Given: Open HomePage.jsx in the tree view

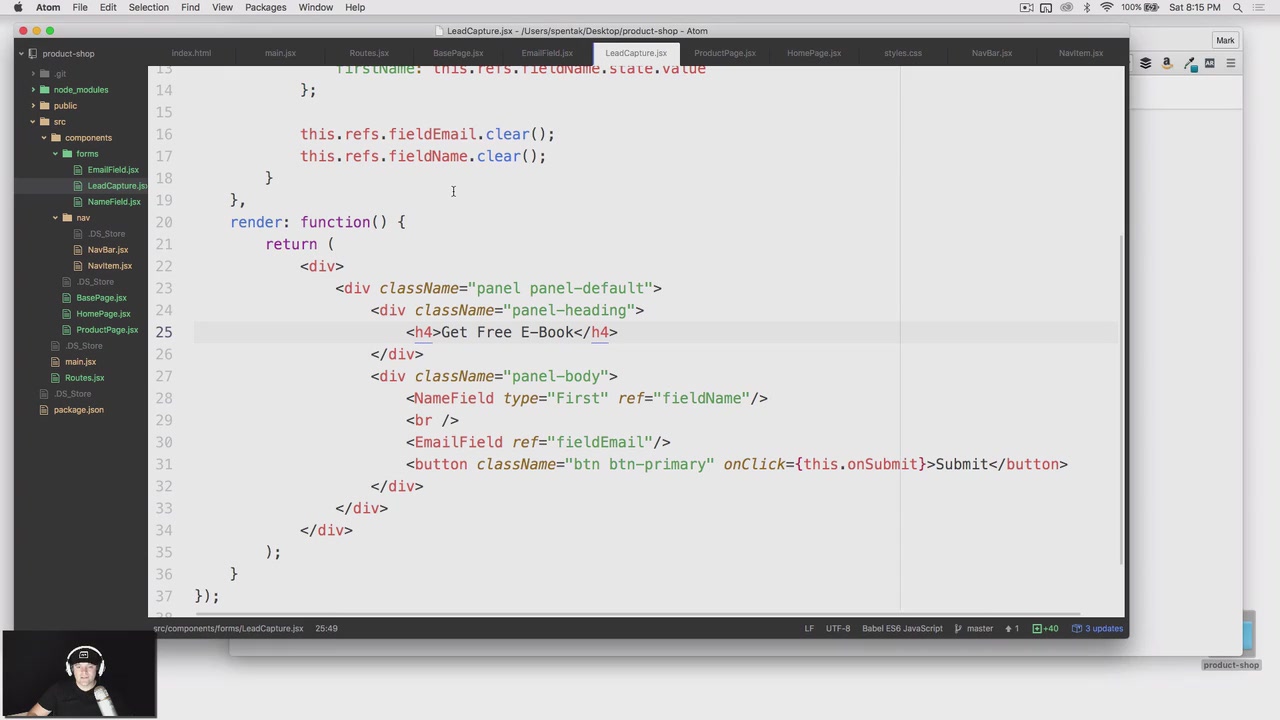Looking at the screenshot, I should 103,314.
